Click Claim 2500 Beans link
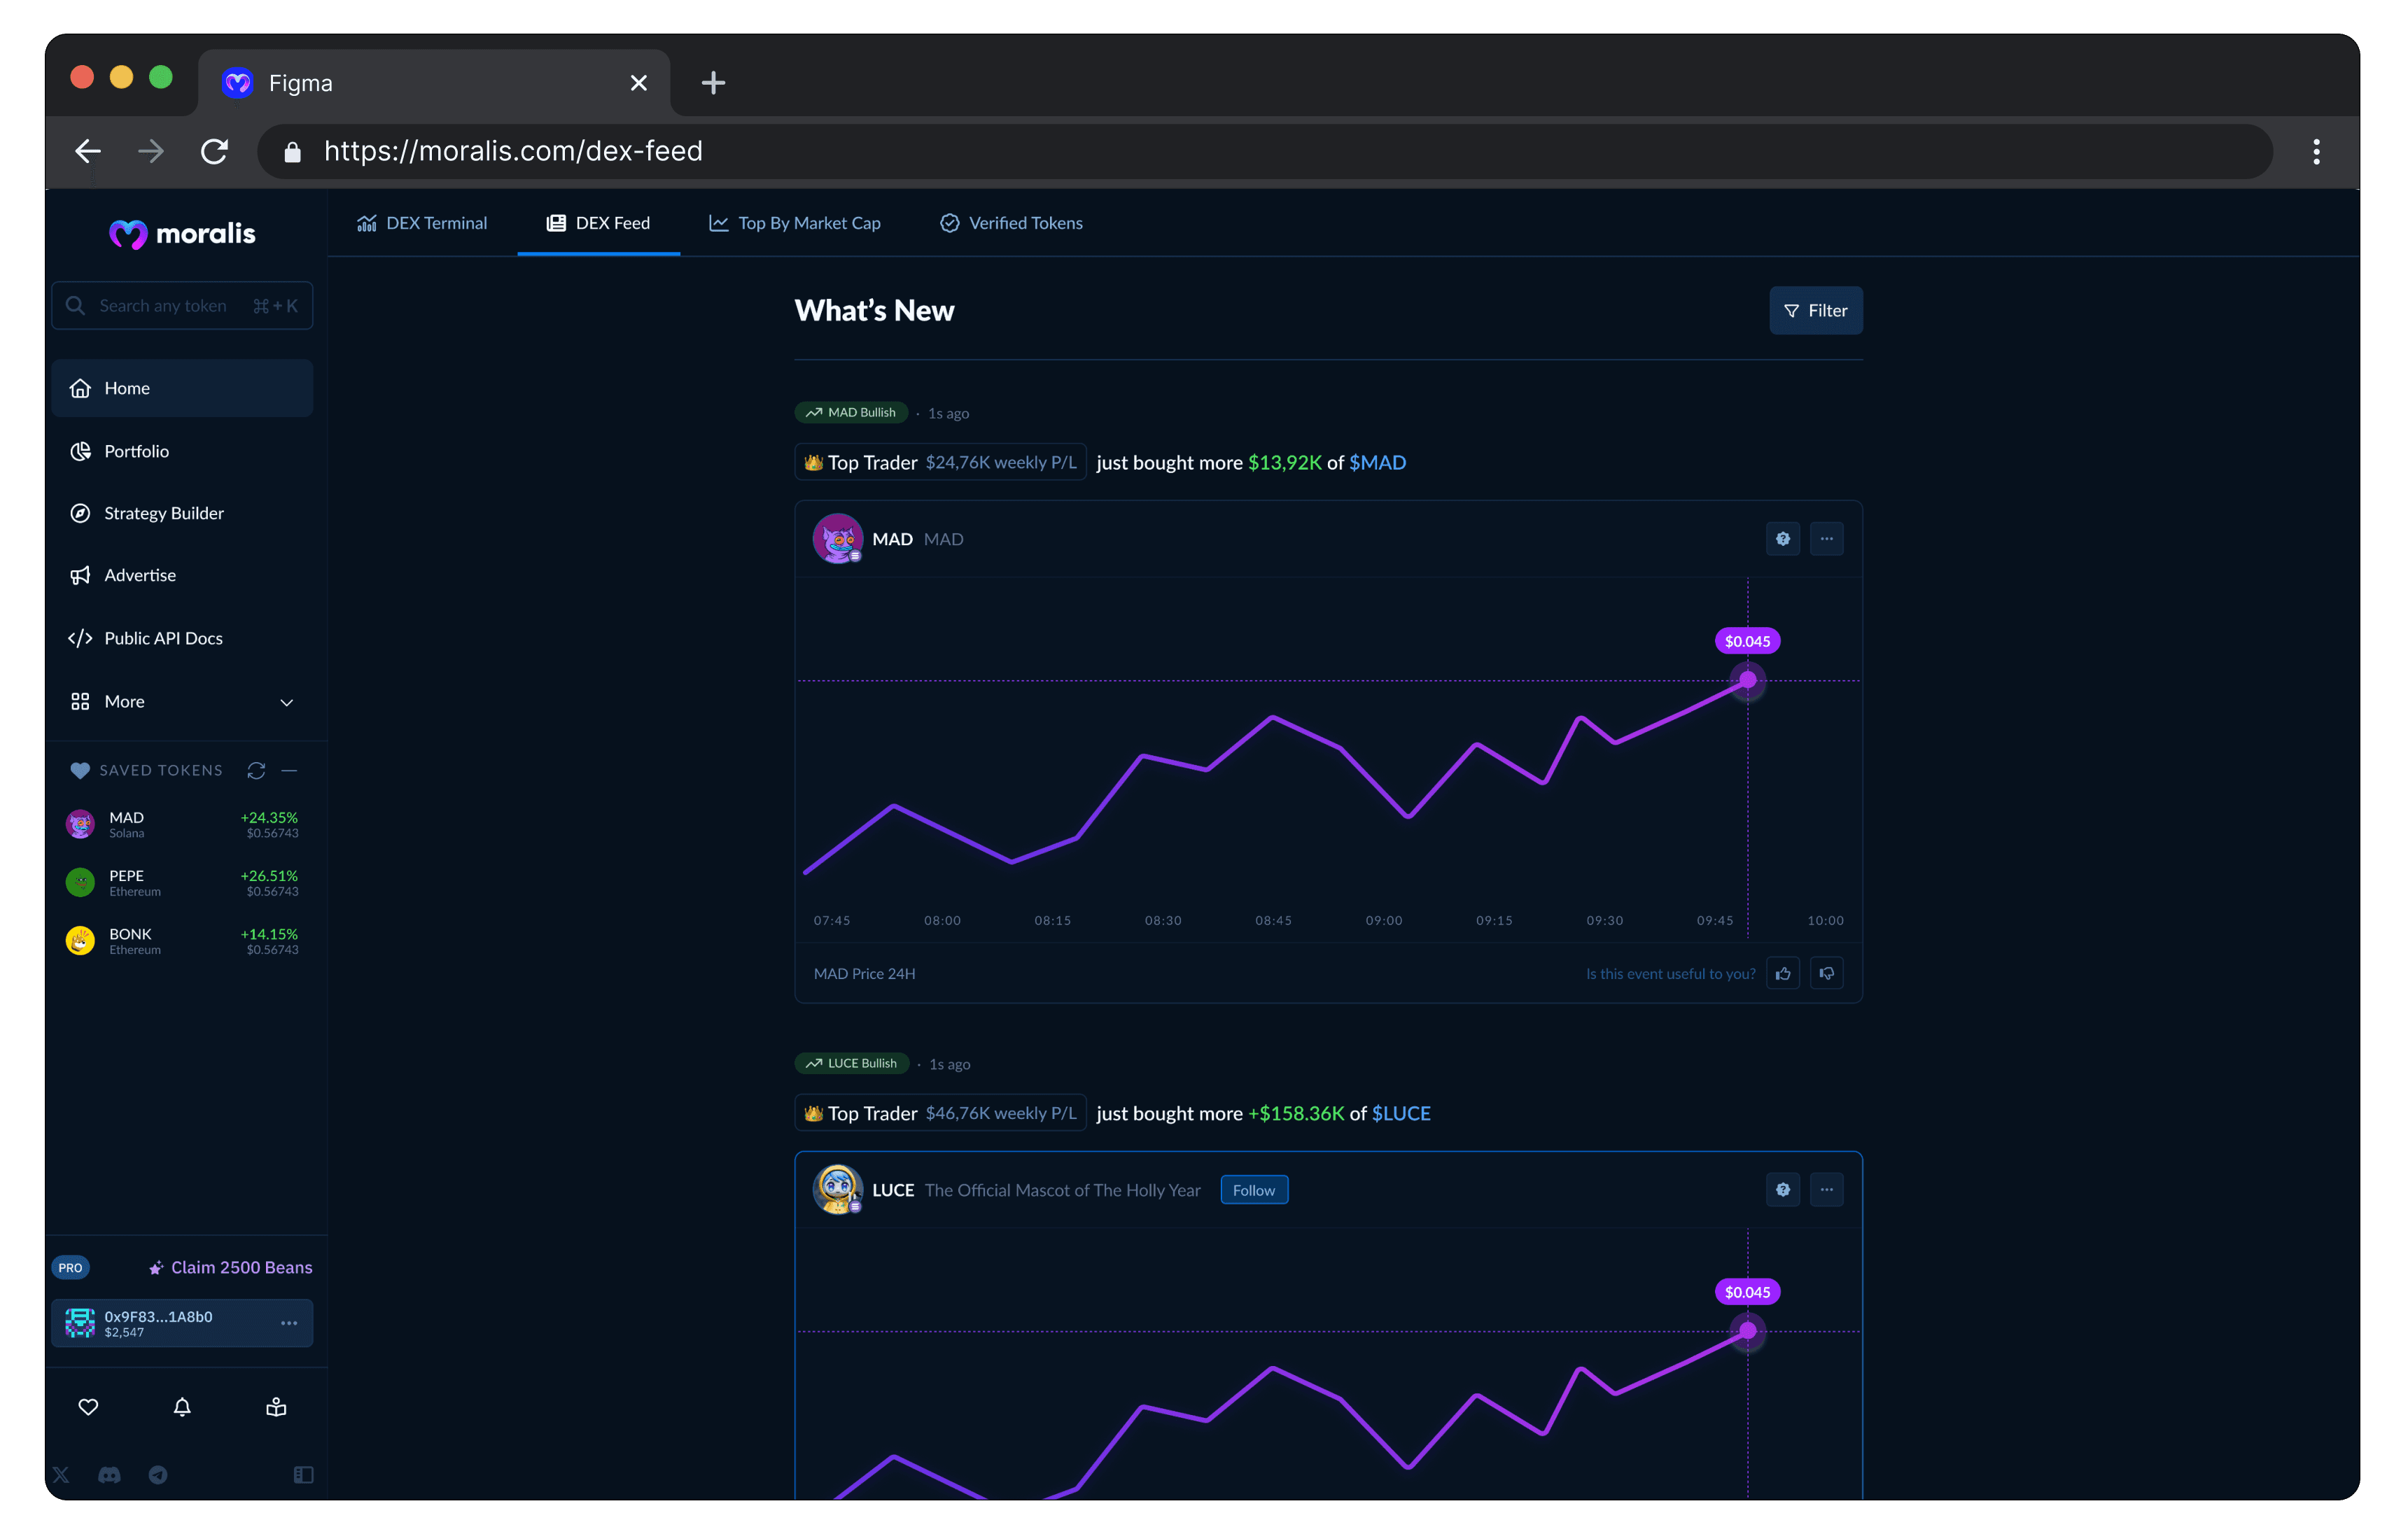2408x1534 pixels. (231, 1267)
